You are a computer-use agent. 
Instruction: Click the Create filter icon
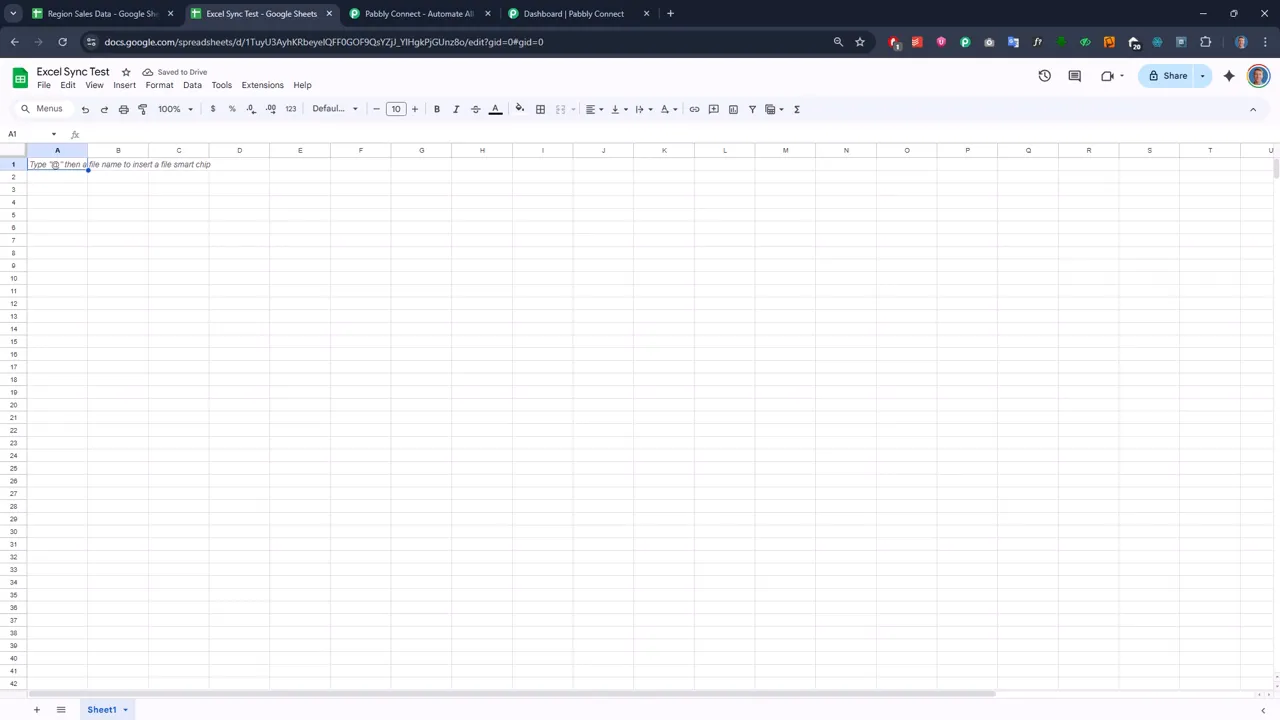(752, 109)
